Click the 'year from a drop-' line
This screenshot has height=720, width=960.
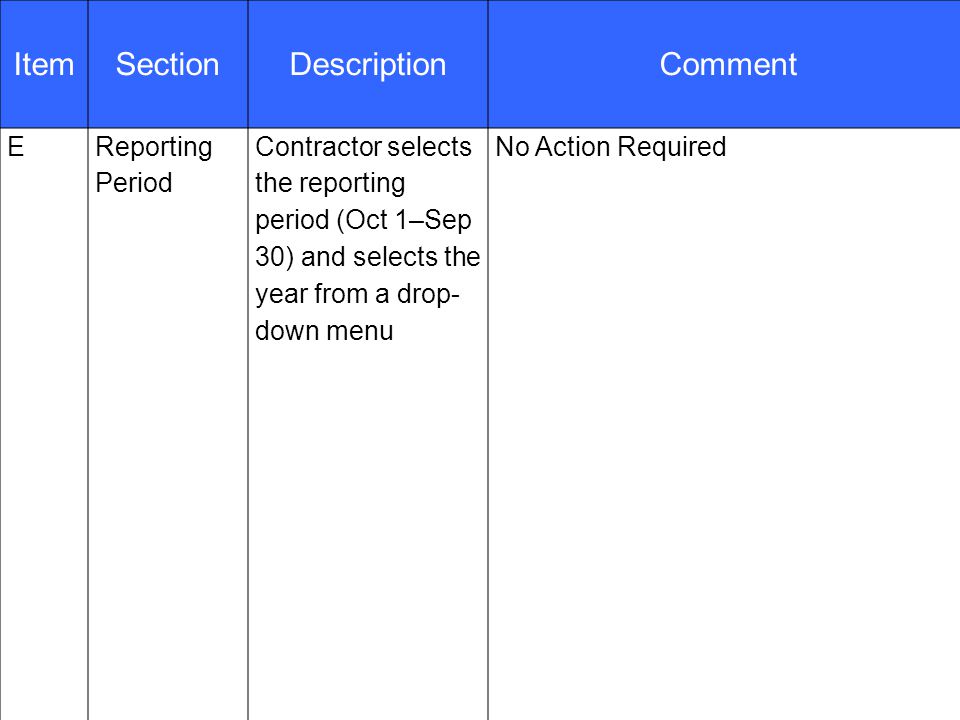click(357, 294)
